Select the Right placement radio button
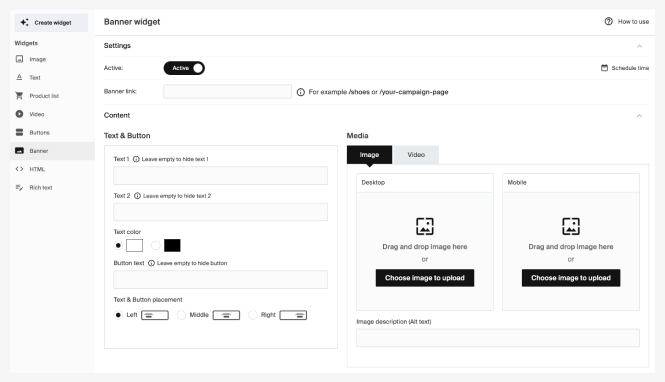The width and height of the screenshot is (665, 382). click(x=253, y=315)
